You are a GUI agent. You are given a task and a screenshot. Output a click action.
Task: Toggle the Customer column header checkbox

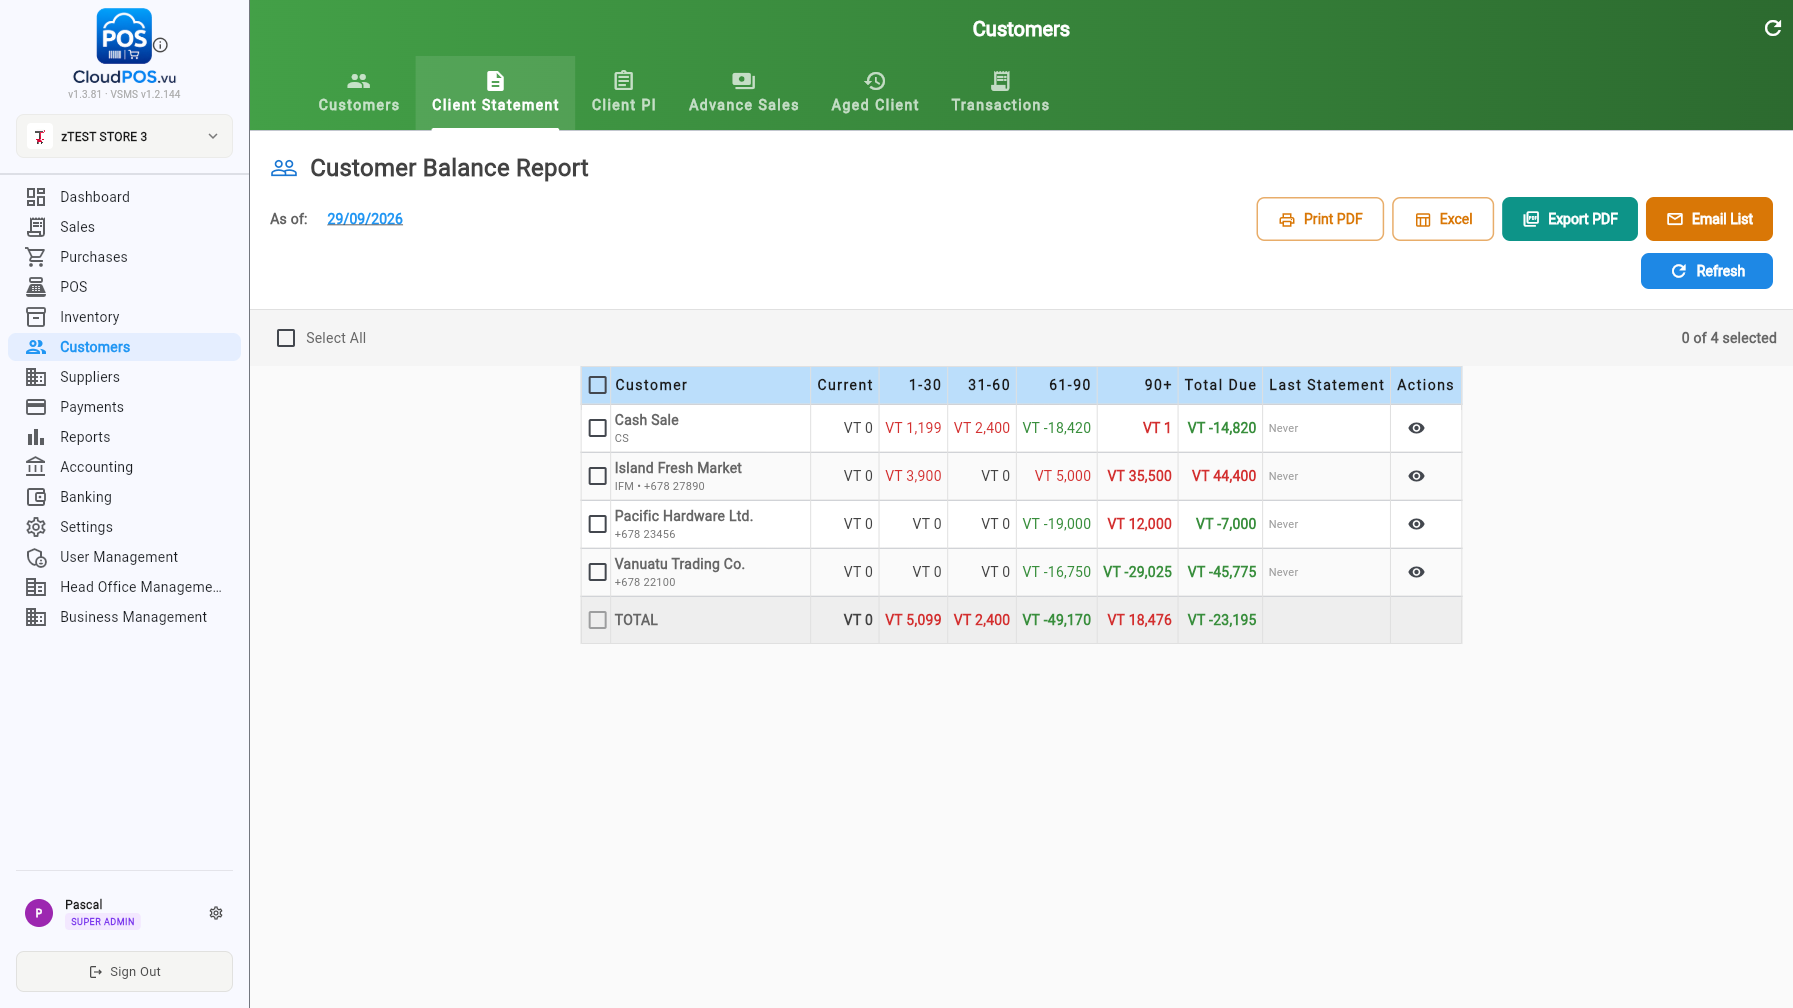[x=598, y=385]
